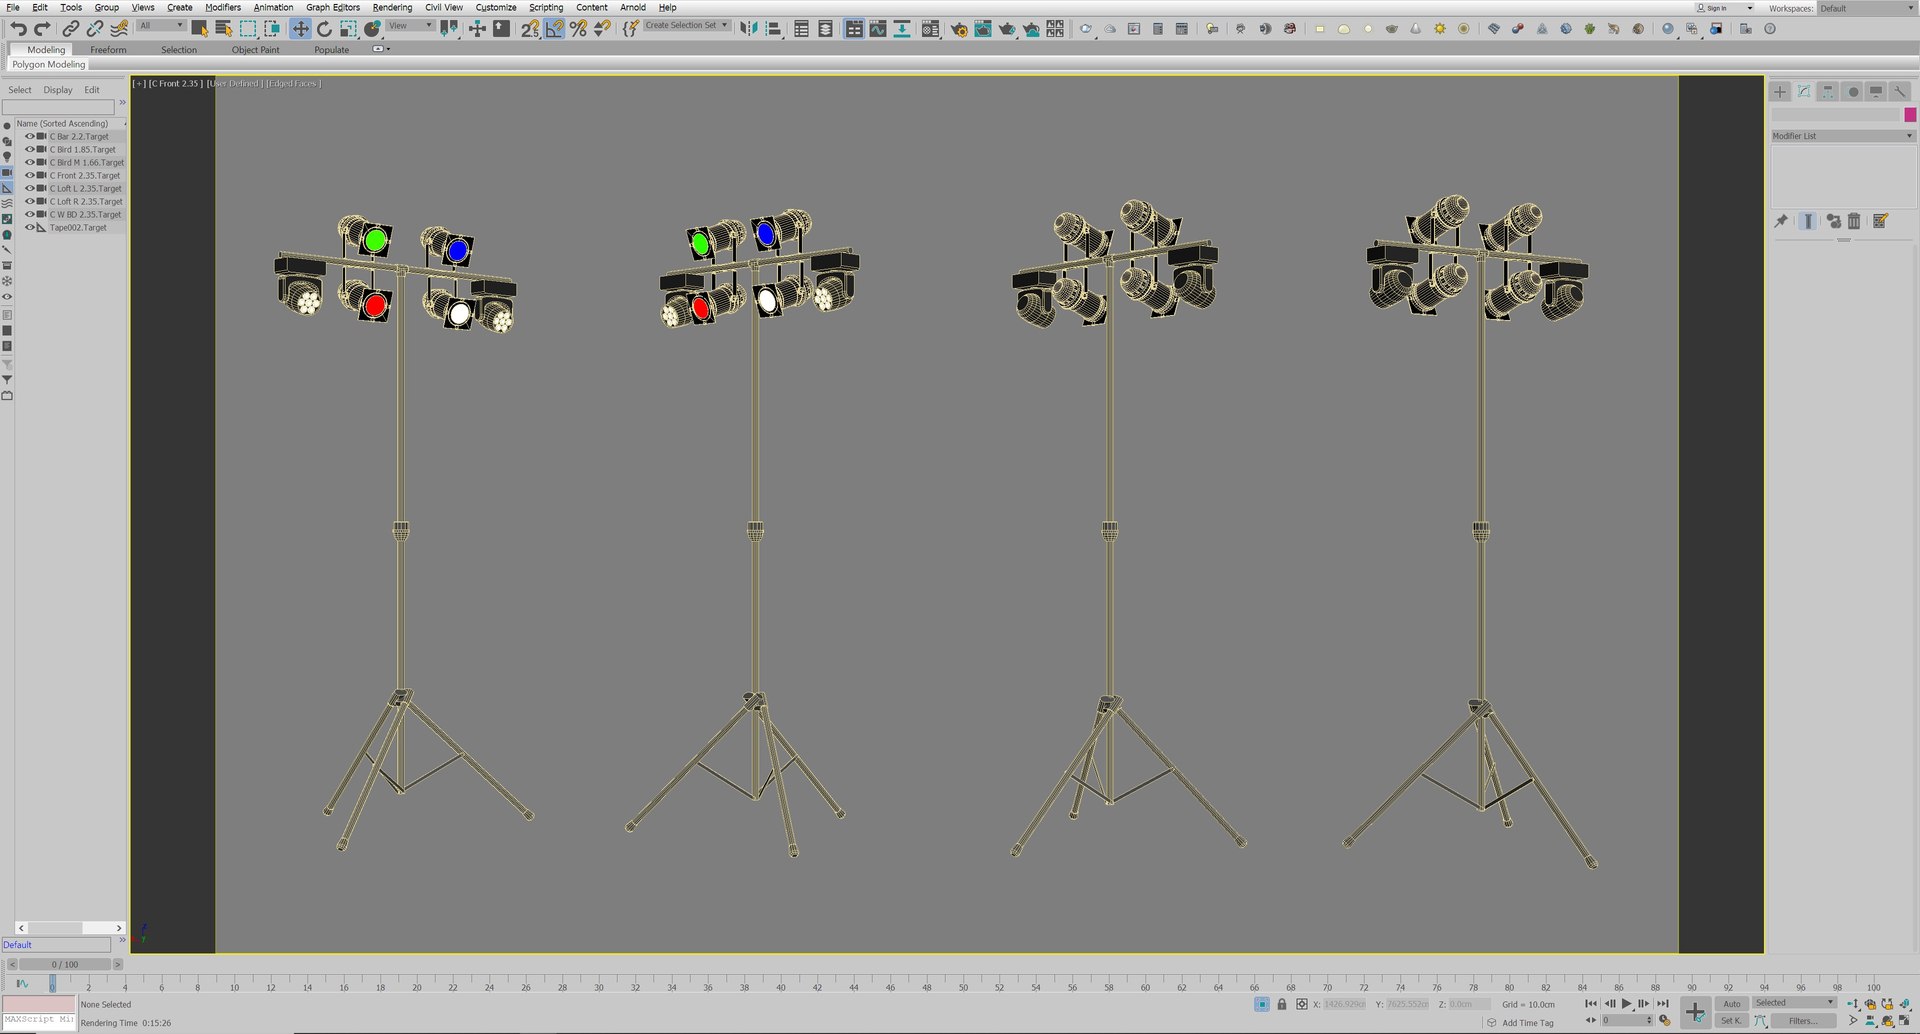The height and width of the screenshot is (1034, 1920).
Task: Open the Graph Editors menu
Action: coord(333,7)
